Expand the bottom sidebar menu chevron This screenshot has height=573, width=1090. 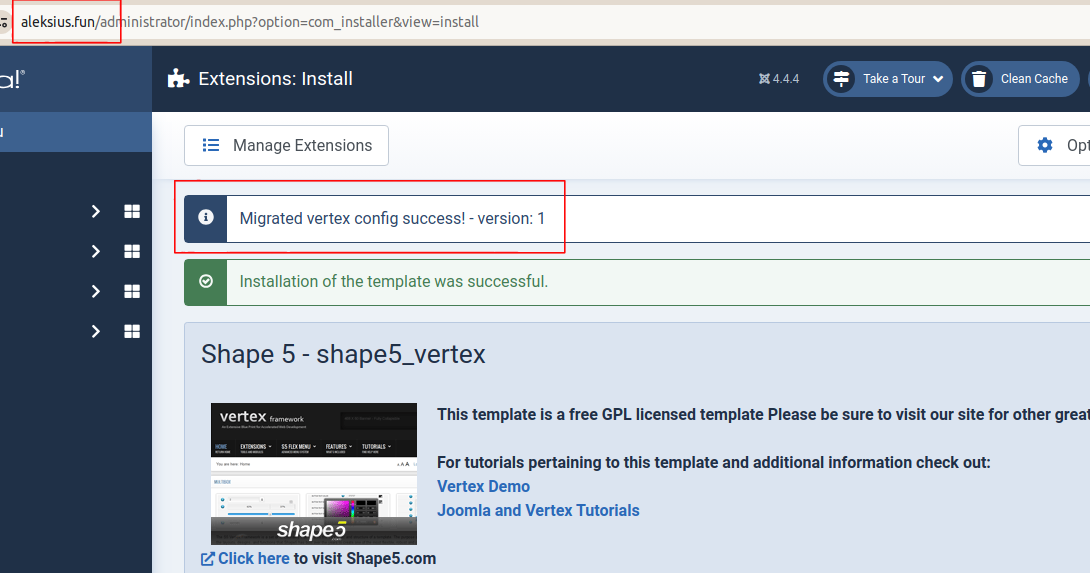click(x=96, y=331)
